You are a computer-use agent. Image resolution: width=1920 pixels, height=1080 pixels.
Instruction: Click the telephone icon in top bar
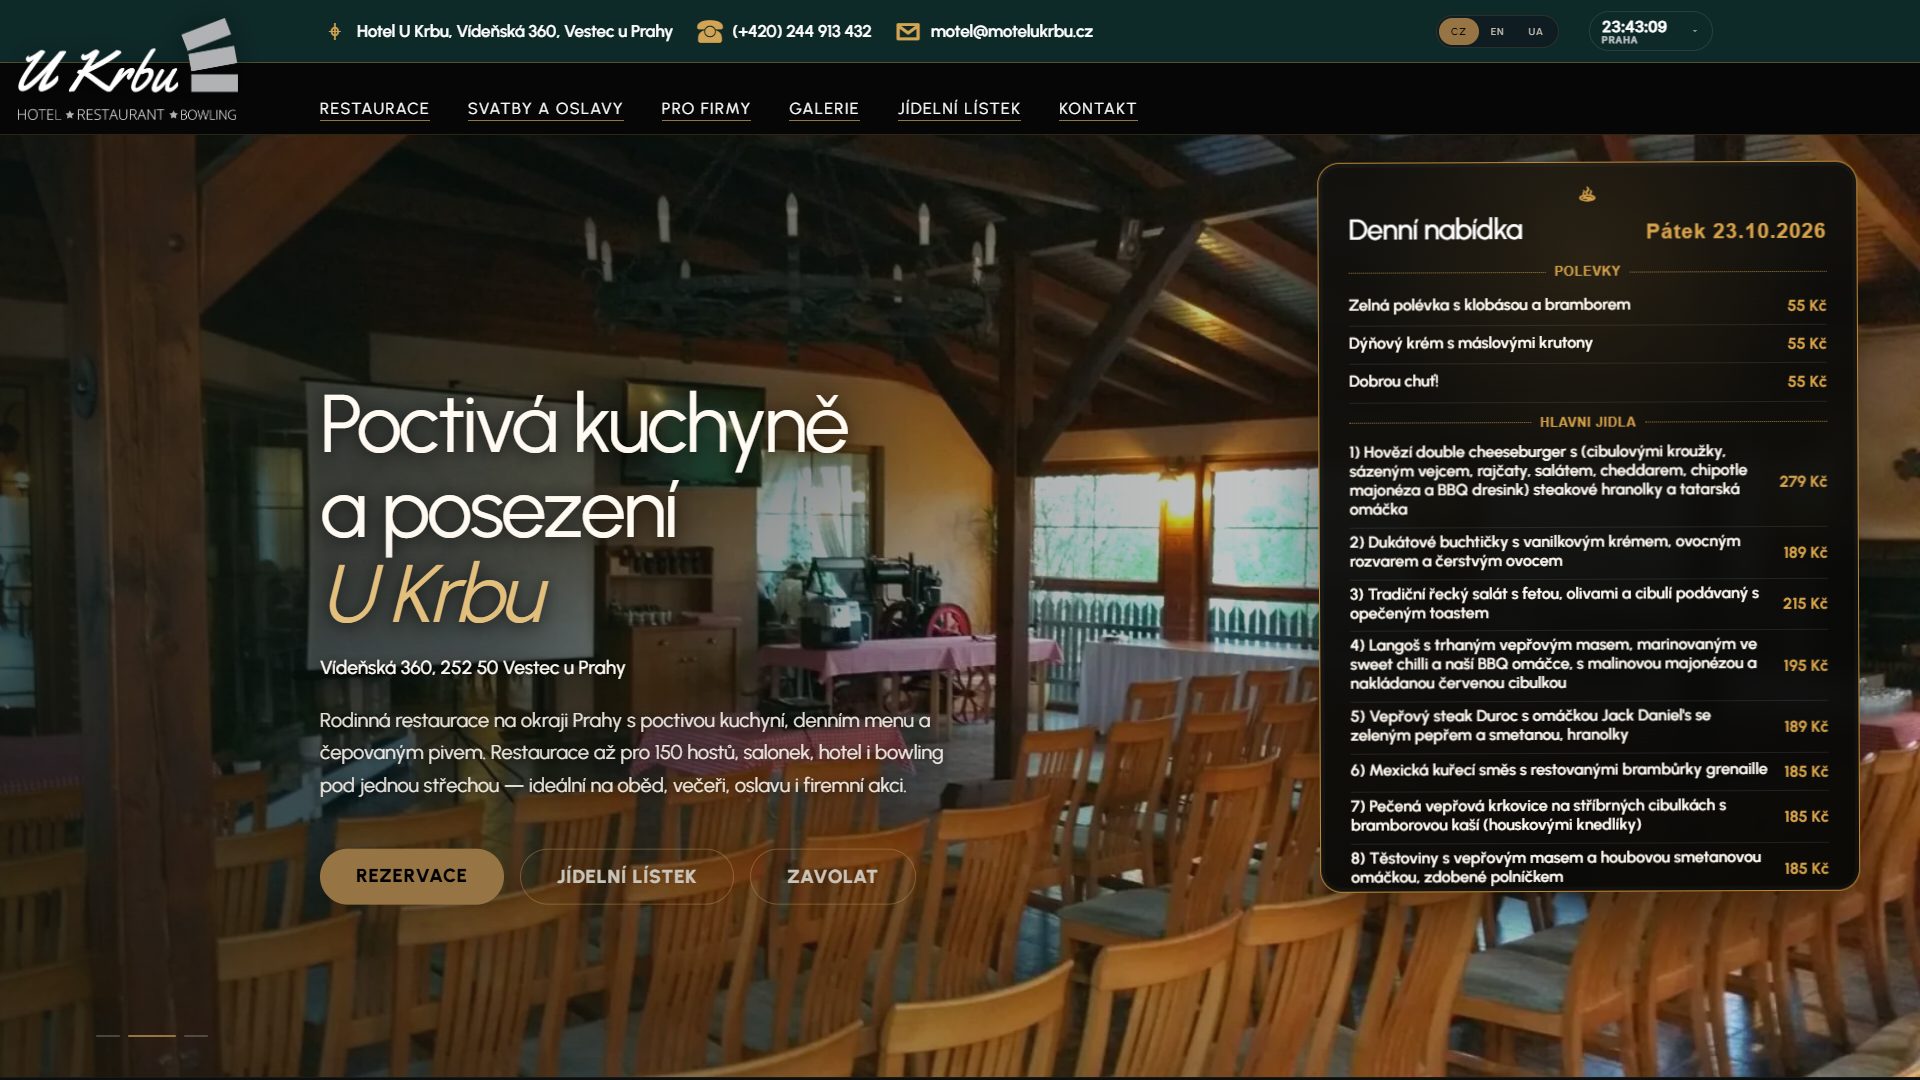709,32
